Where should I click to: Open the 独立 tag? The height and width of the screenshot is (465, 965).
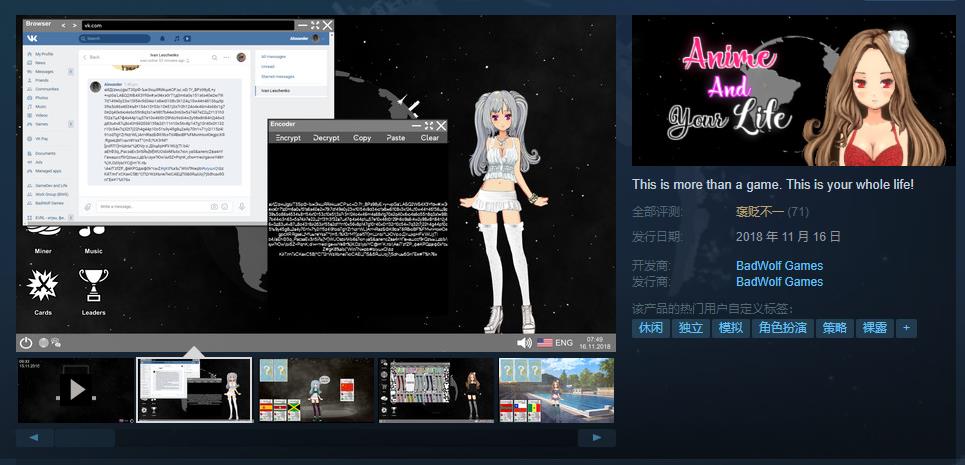tap(691, 328)
